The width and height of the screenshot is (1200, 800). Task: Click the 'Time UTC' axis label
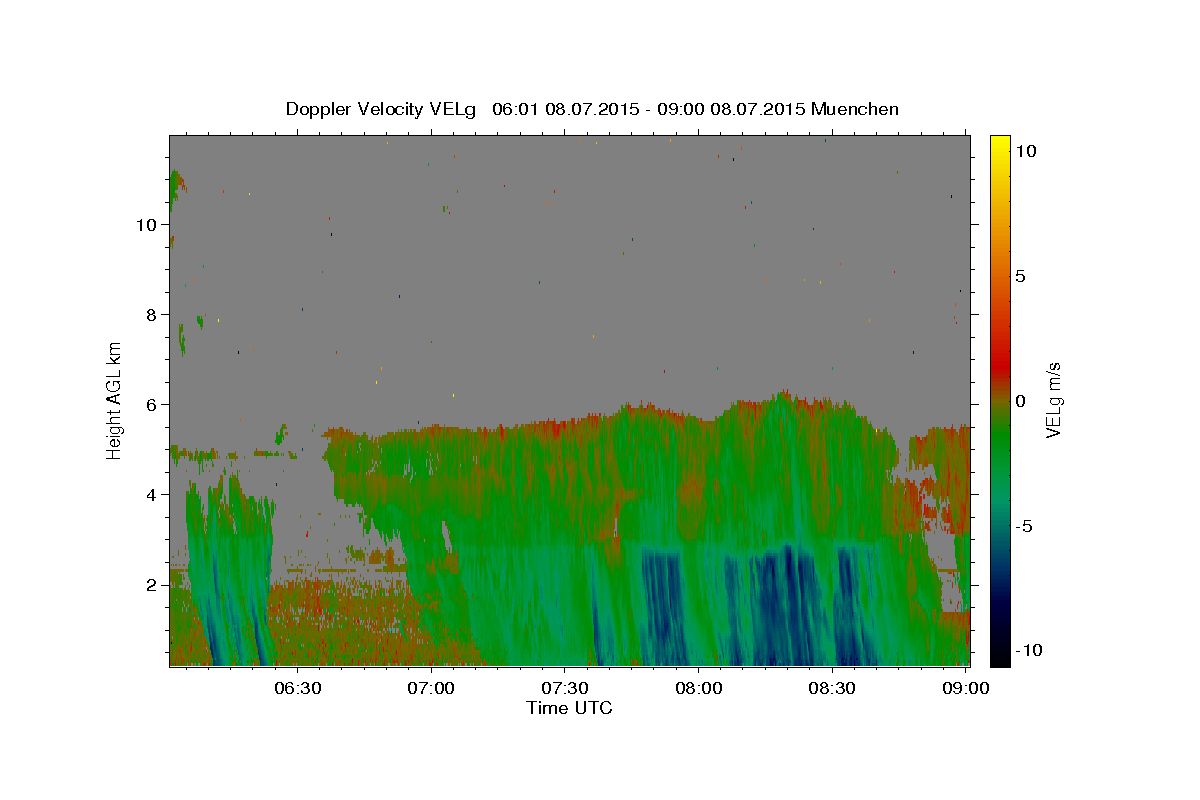coord(569,708)
